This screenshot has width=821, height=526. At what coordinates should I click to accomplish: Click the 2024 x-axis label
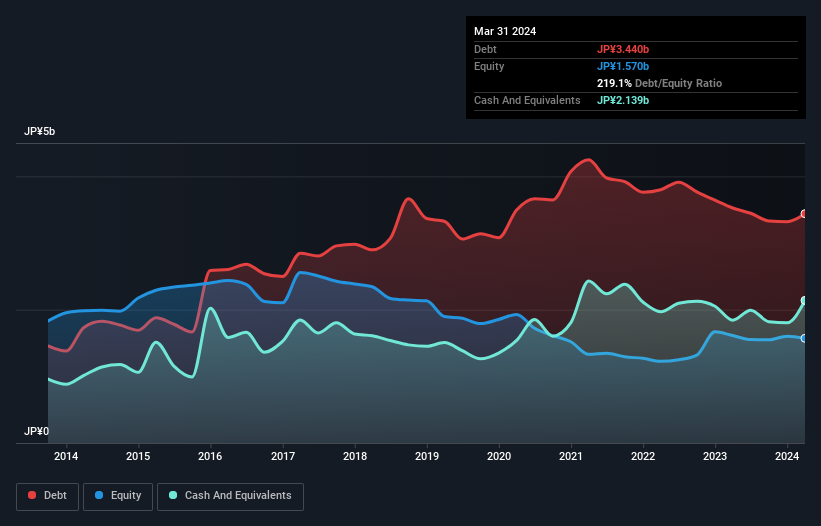pos(787,456)
